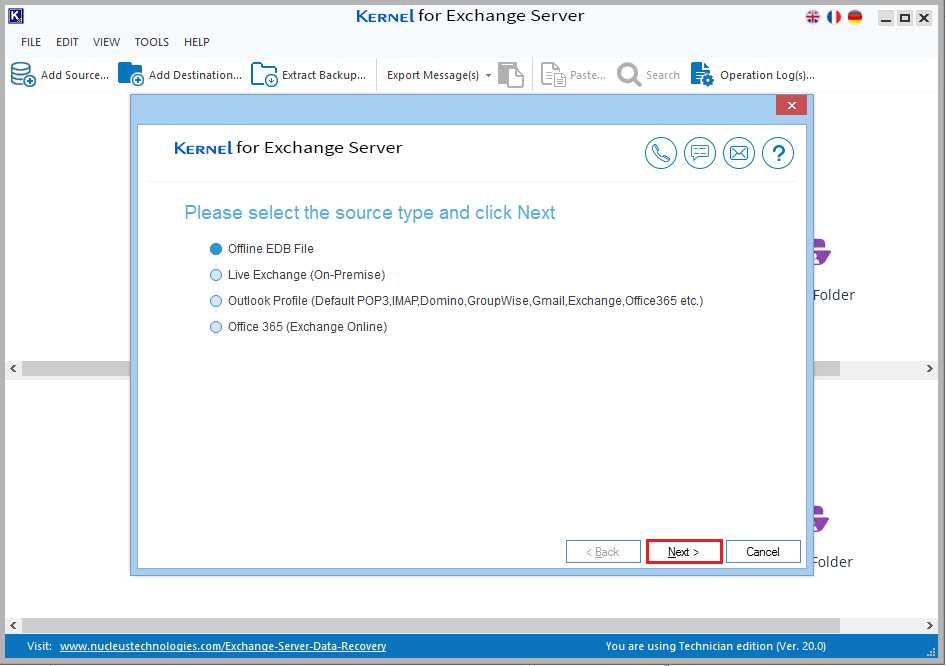Click the Extract Backup... label
This screenshot has height=666, width=946.
pyautogui.click(x=324, y=75)
